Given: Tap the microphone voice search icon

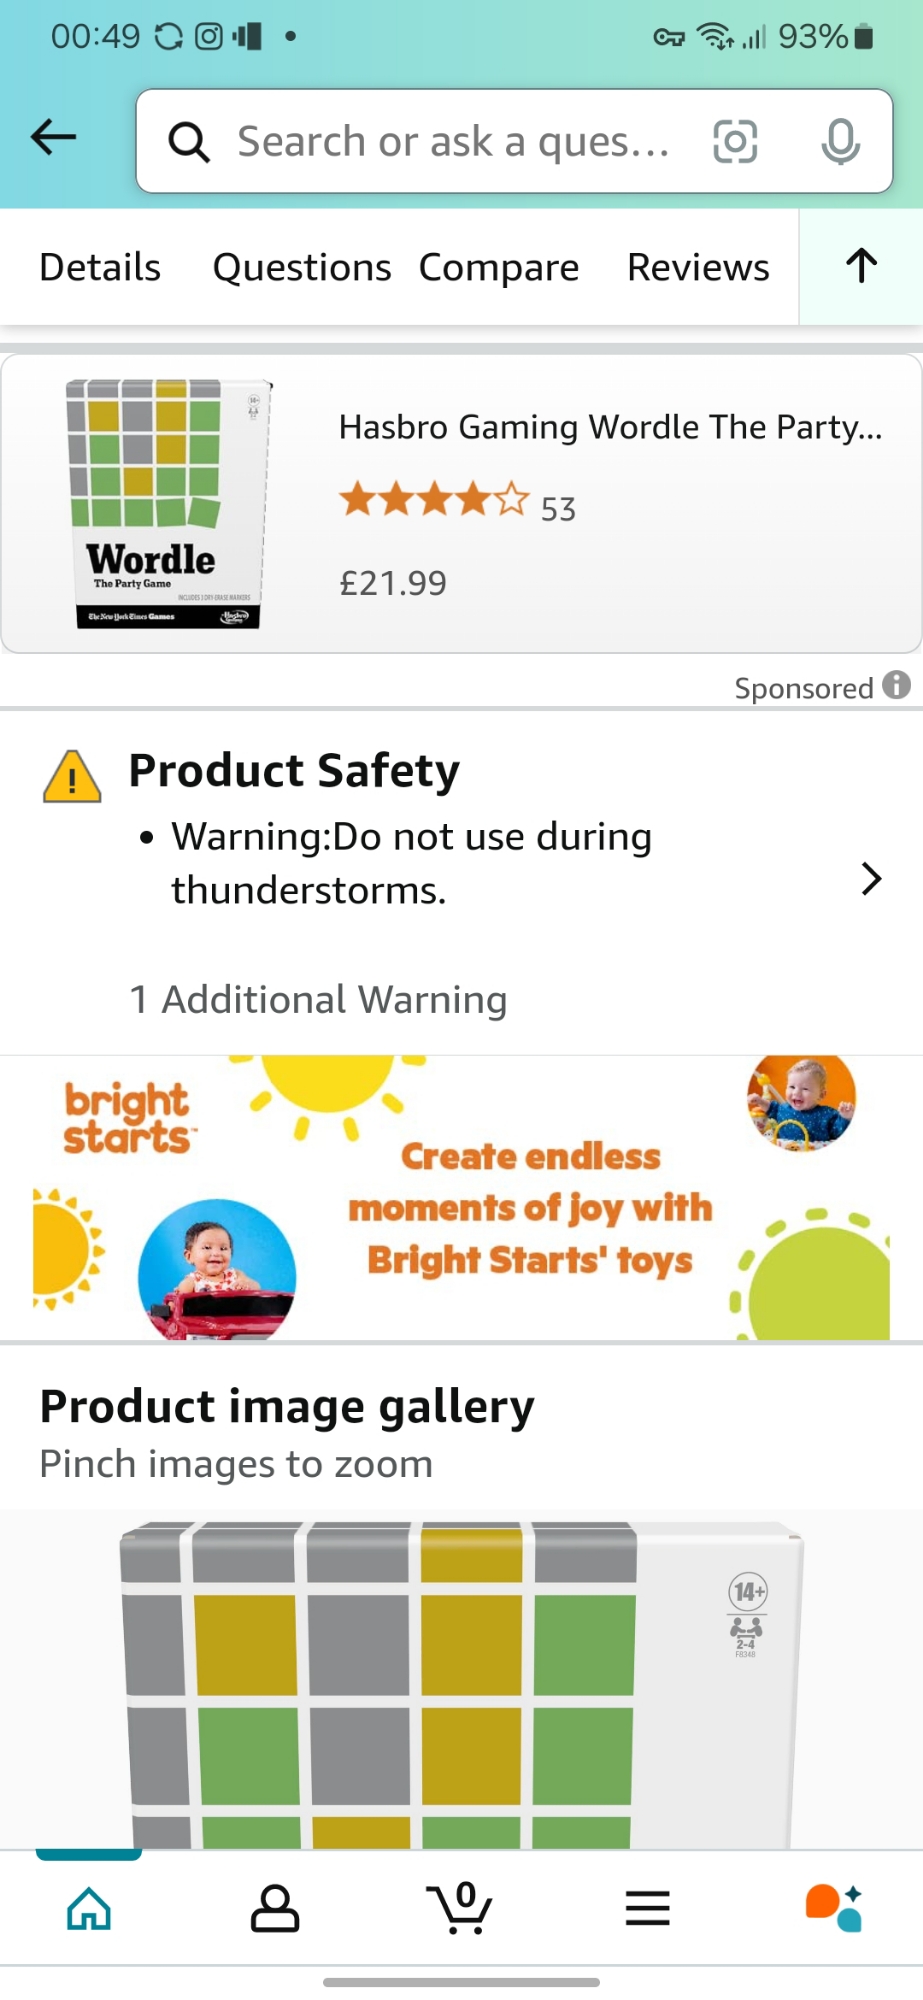Looking at the screenshot, I should click(840, 141).
